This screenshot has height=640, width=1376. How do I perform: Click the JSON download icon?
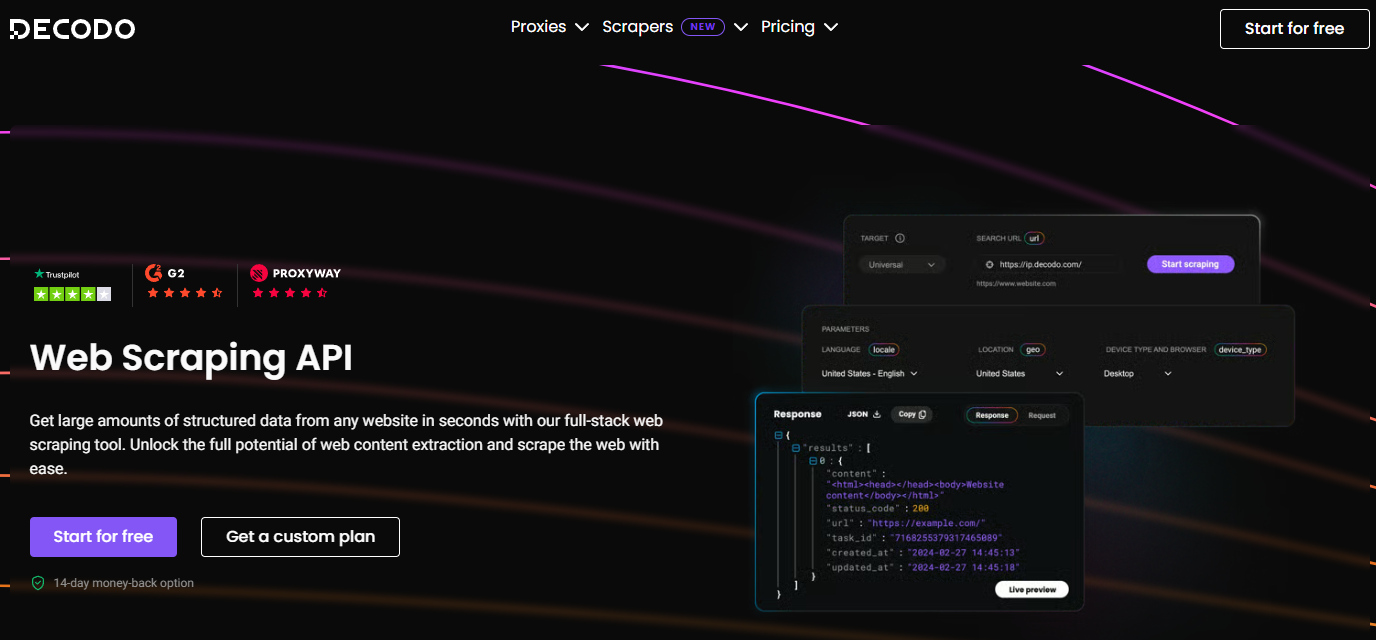pyautogui.click(x=877, y=414)
